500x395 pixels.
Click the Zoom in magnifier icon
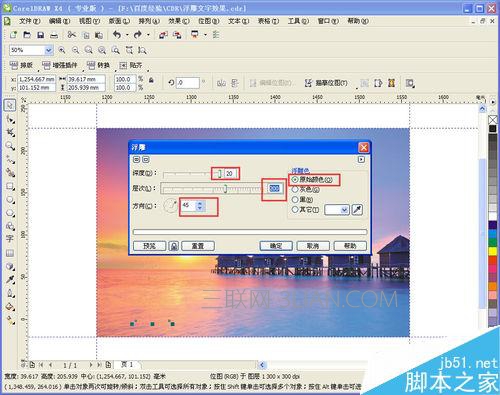[62, 50]
